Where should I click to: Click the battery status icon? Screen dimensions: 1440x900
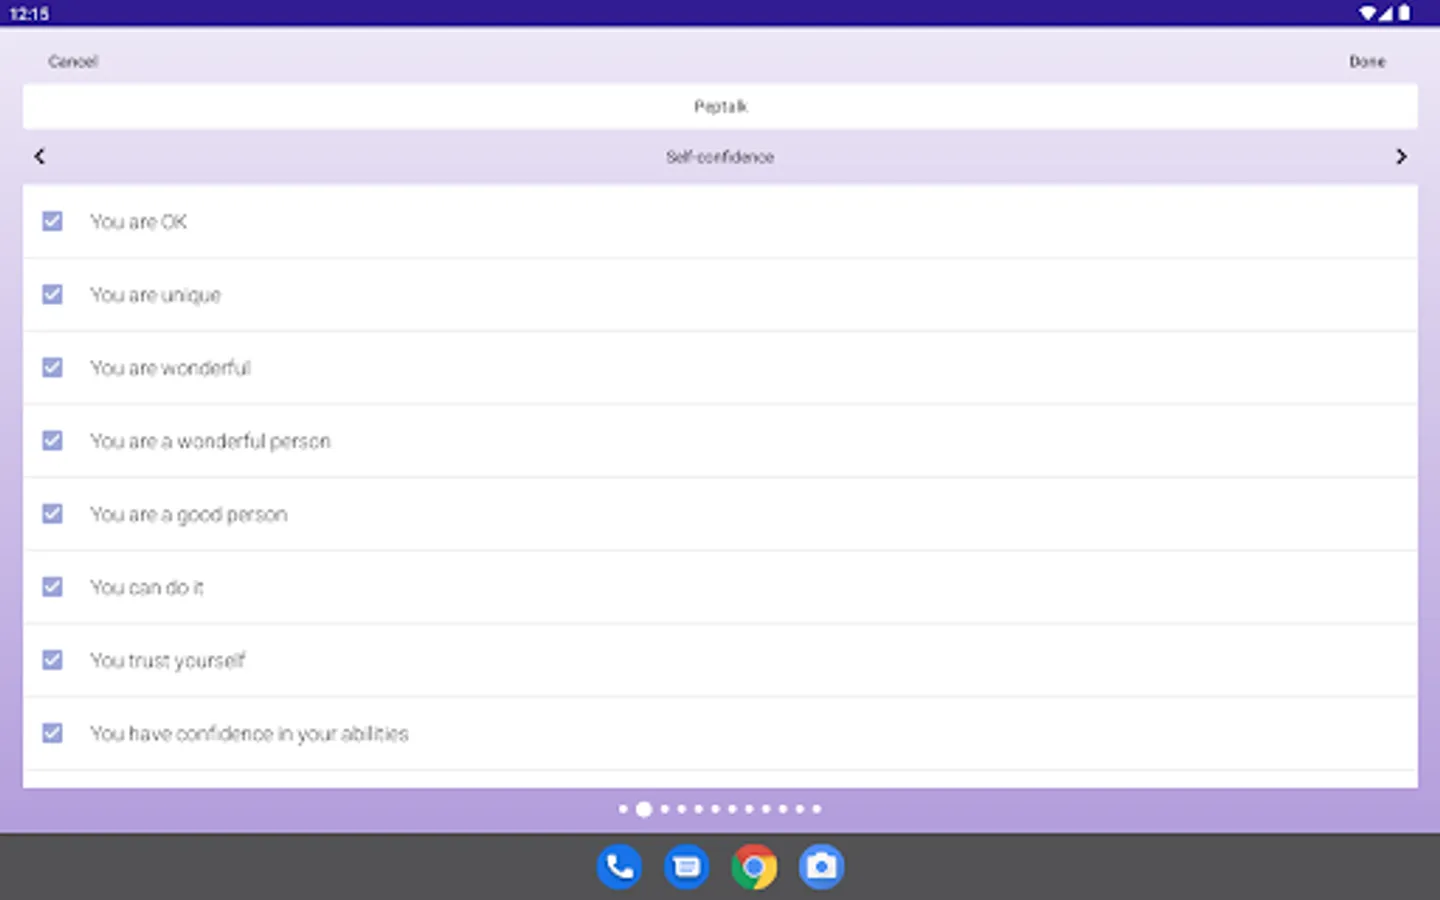tap(1404, 13)
